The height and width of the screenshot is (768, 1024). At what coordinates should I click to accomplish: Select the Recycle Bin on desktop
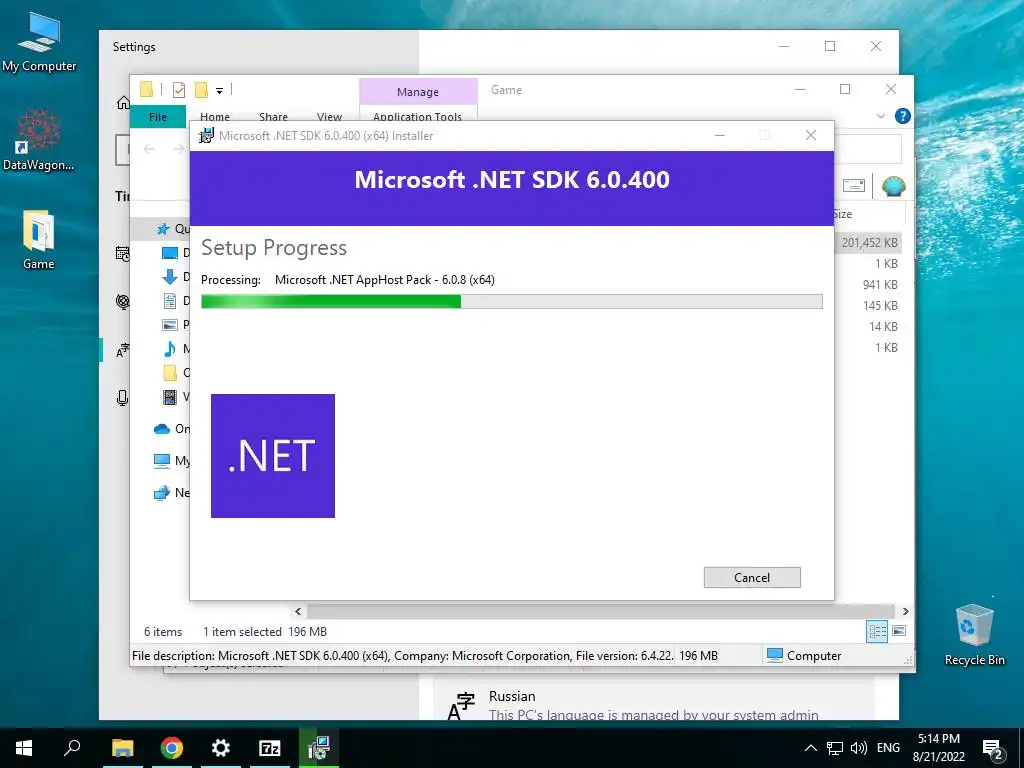point(974,634)
